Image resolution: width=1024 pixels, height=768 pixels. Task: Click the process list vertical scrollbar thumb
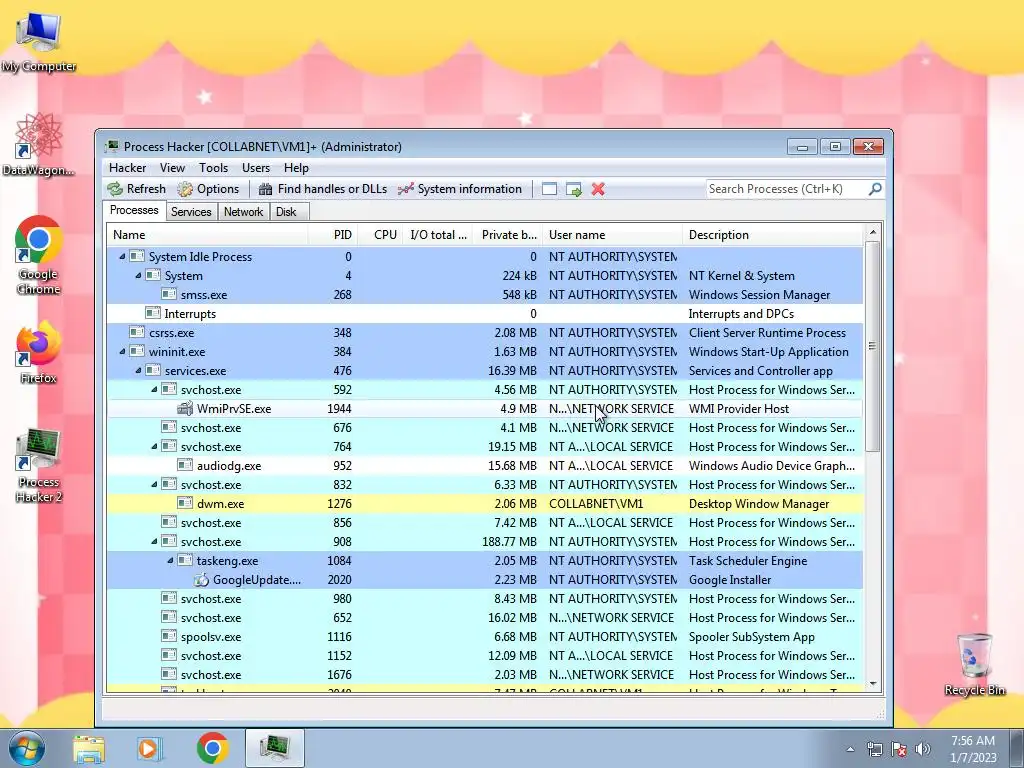872,346
